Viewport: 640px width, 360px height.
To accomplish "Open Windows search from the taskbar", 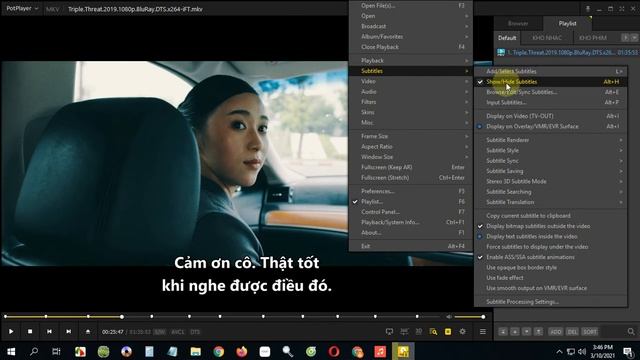I will [34, 351].
